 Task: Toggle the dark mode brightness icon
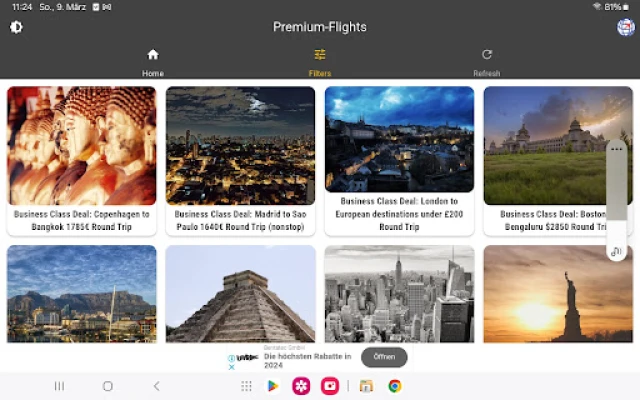(16, 27)
